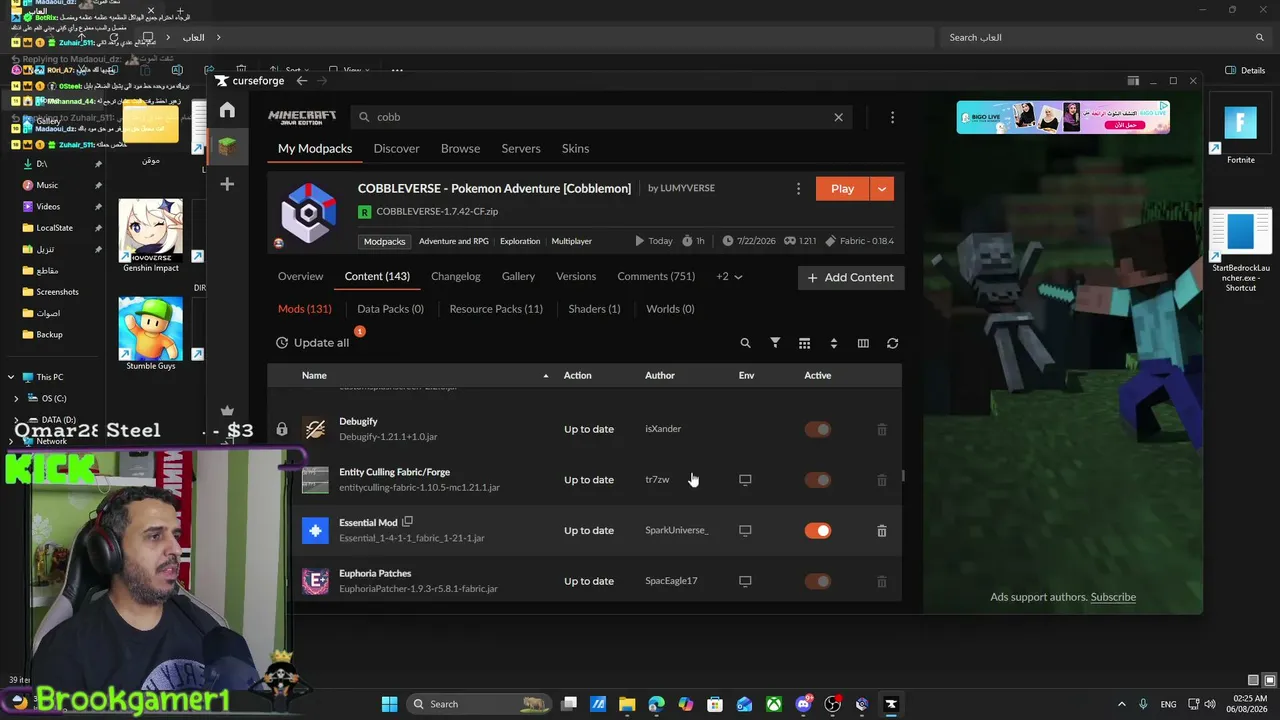The image size is (1280, 720).
Task: Delete the Euphoria Patches mod
Action: click(x=881, y=581)
